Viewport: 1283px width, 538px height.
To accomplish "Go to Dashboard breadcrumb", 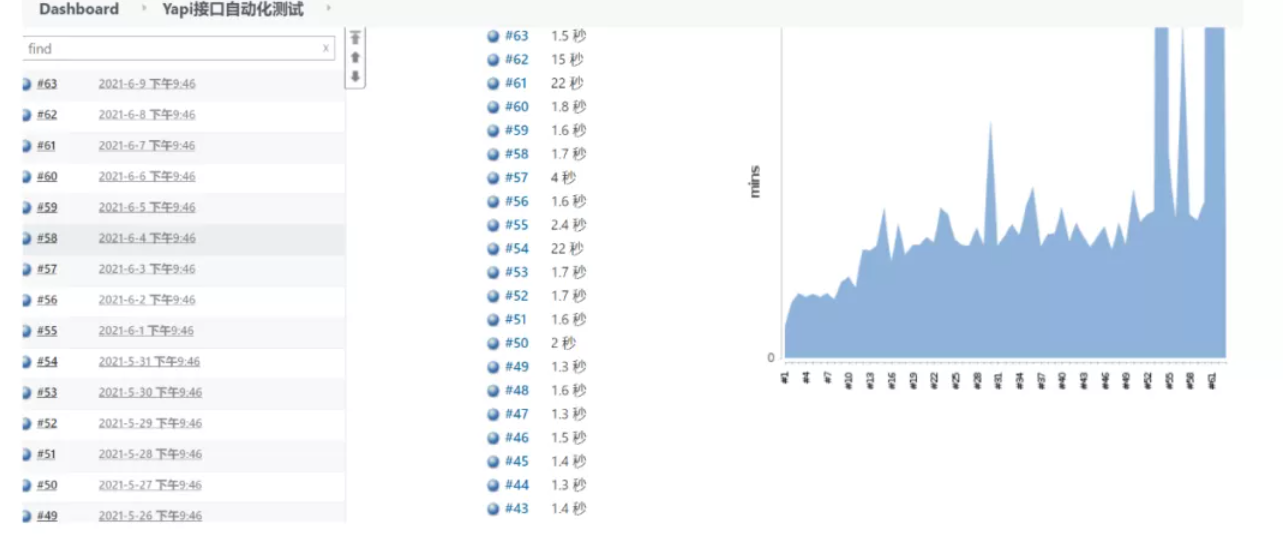I will (78, 9).
